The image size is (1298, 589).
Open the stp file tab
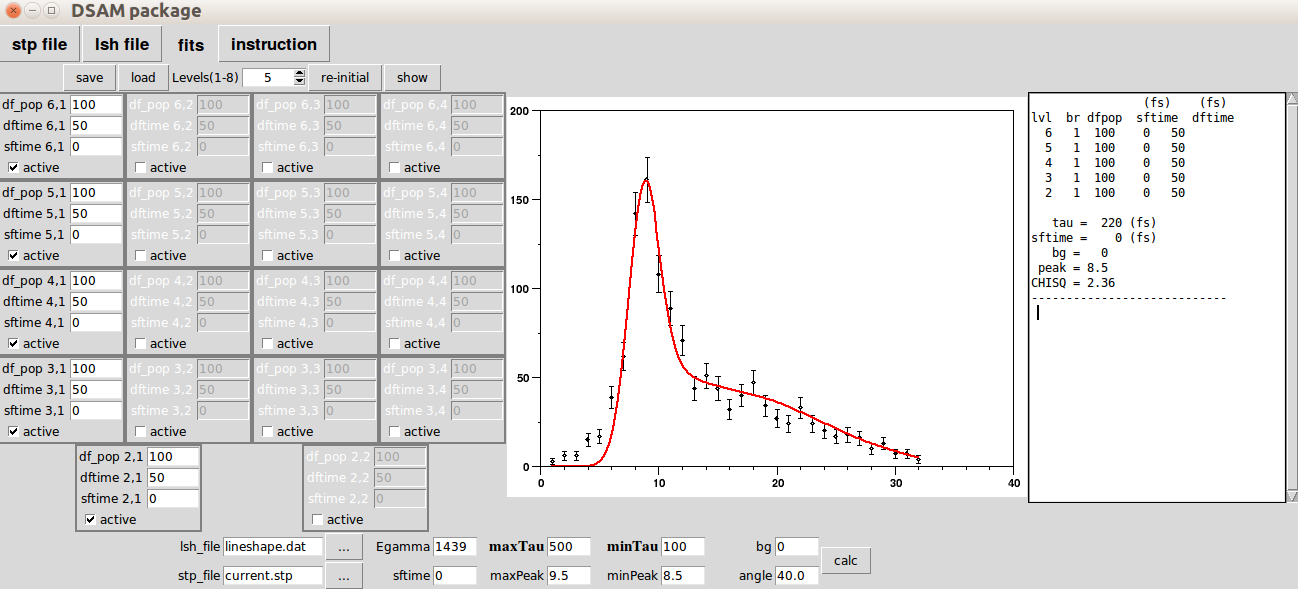40,44
